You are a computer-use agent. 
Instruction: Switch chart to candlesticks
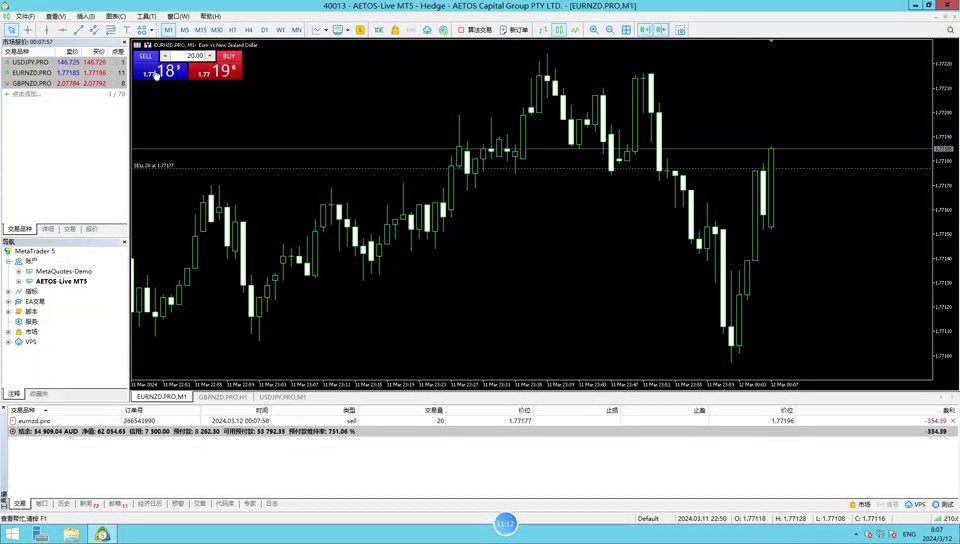pos(559,30)
